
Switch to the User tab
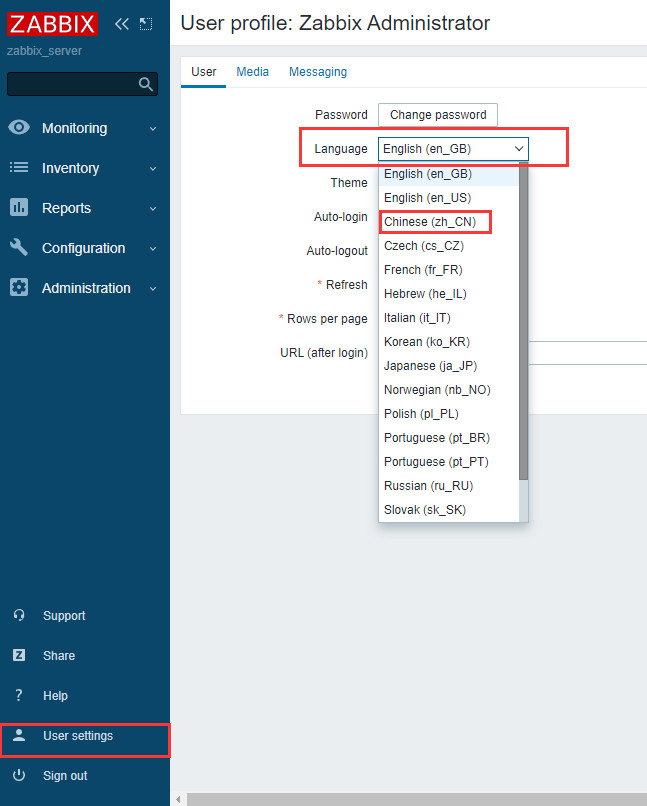coord(204,72)
